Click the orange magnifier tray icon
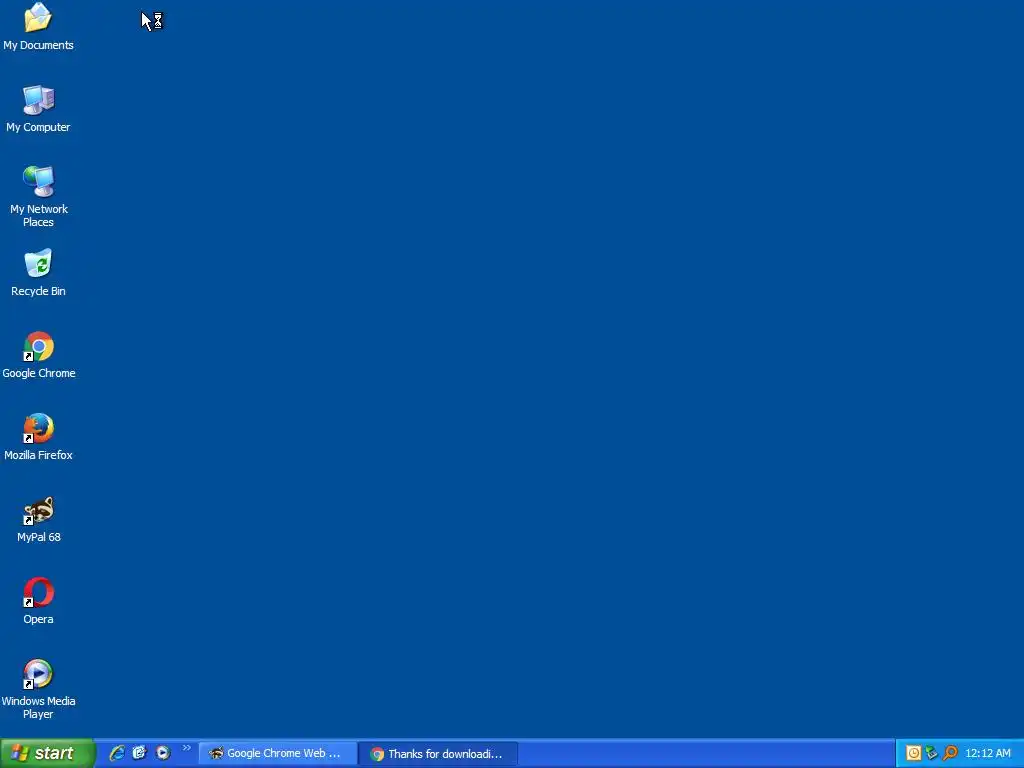Screen dimensions: 1024x768 [950, 753]
